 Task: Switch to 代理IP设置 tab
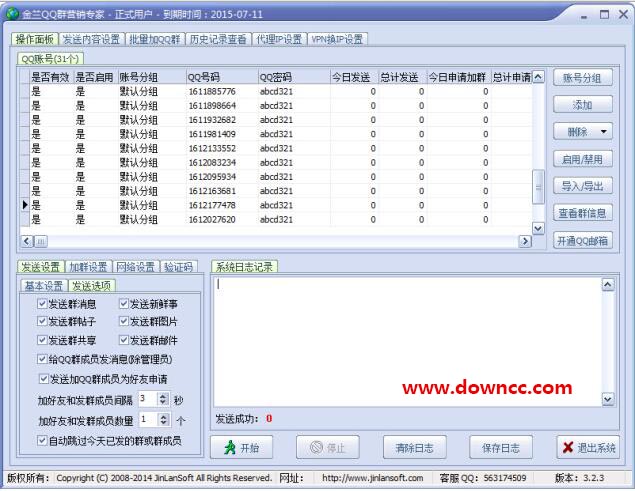tap(279, 39)
